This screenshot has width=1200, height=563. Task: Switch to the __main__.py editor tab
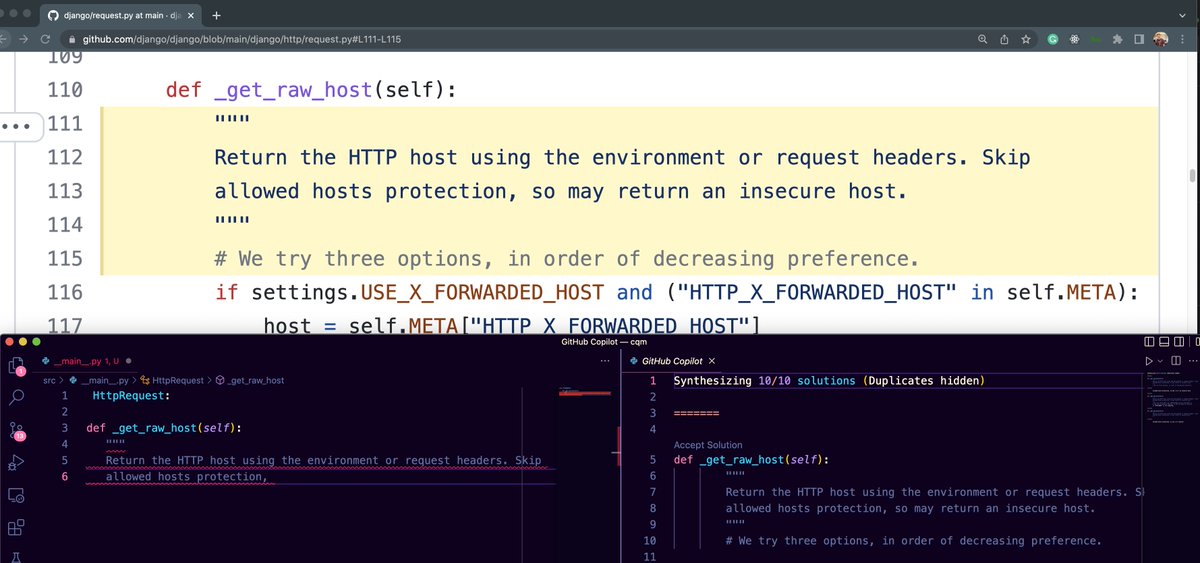click(88, 361)
